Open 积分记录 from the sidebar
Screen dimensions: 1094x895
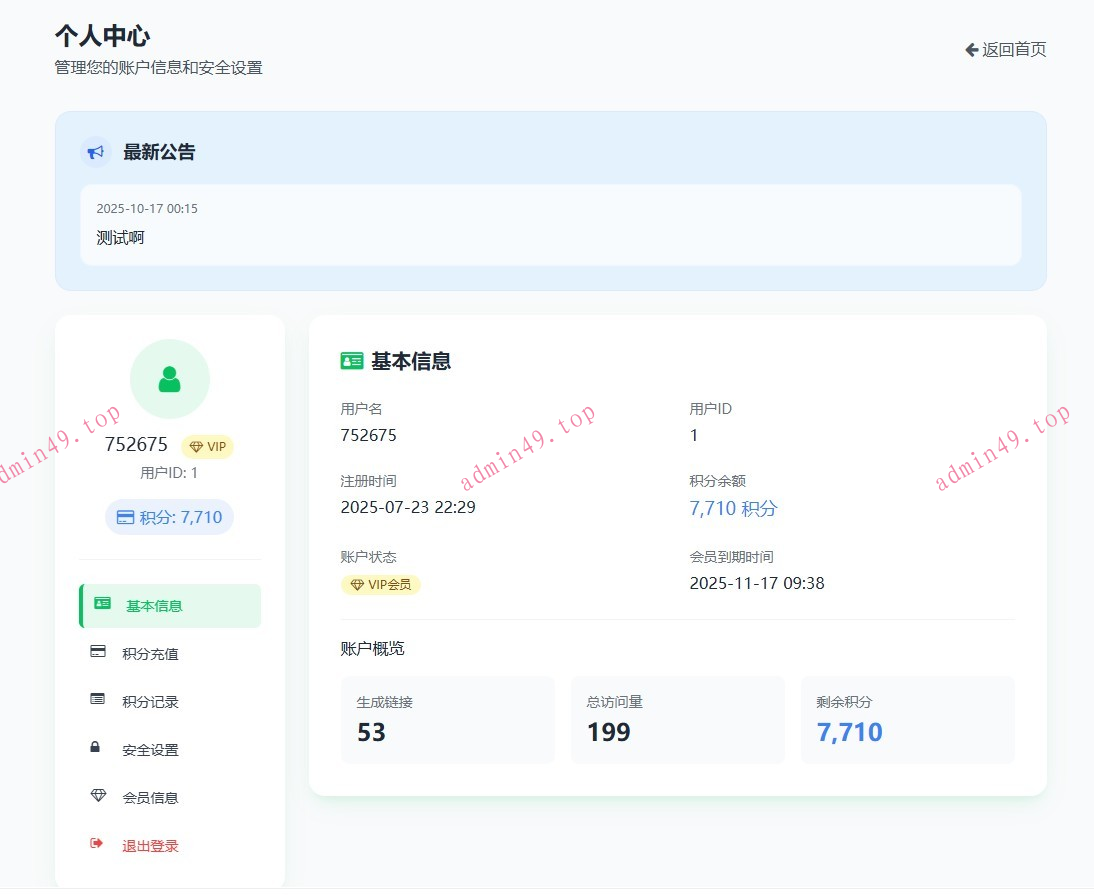[150, 702]
